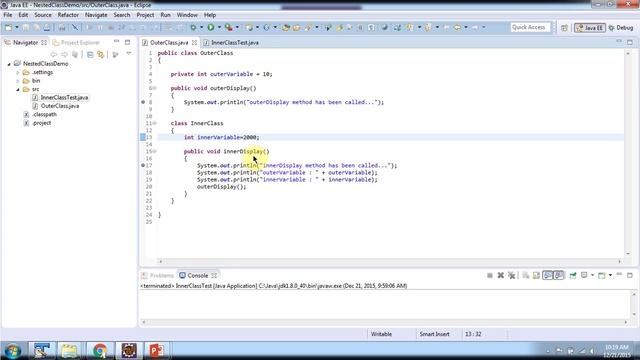The image size is (640, 360).
Task: Click the Debug bug toolbar icon
Action: tap(193, 27)
